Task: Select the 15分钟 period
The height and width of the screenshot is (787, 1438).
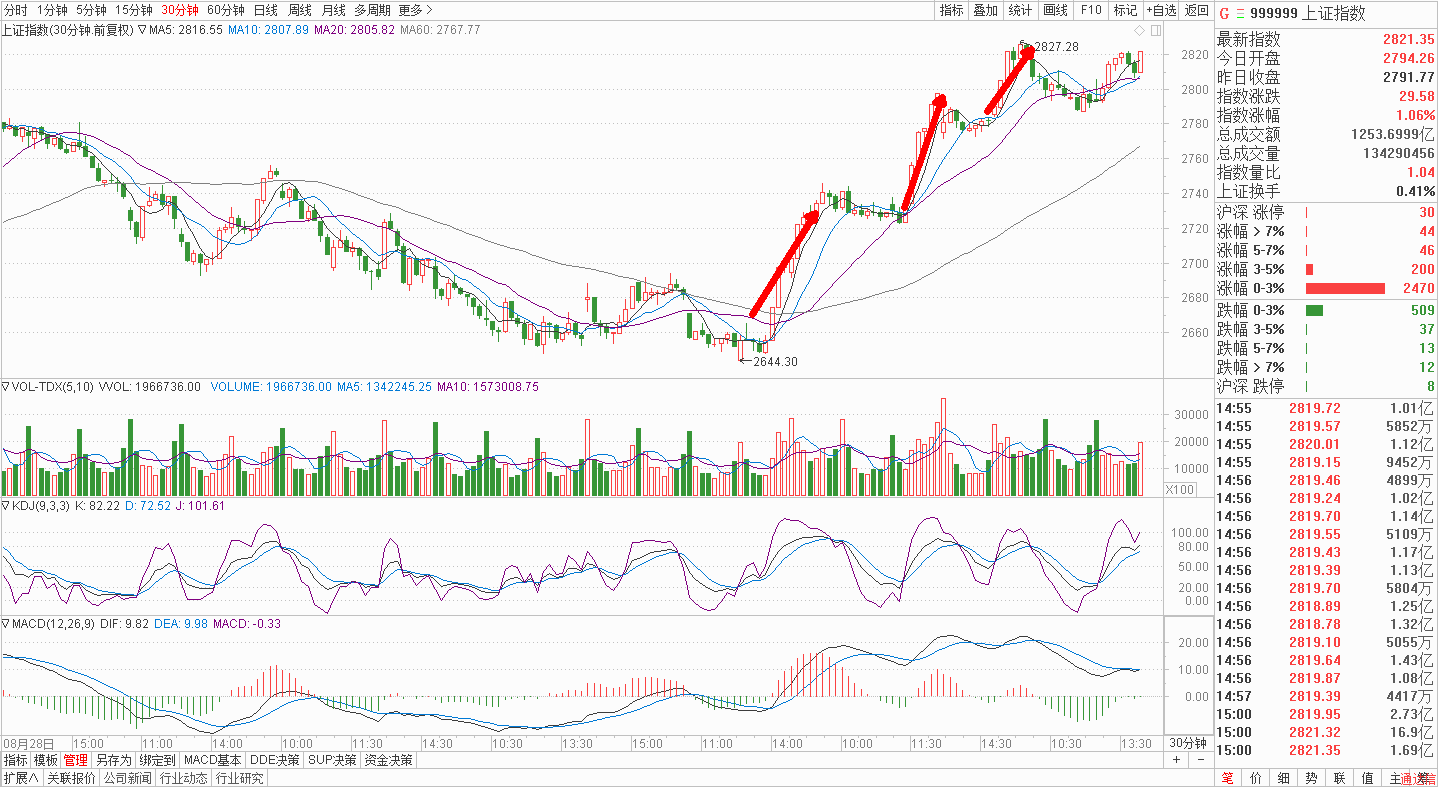Action: tap(133, 10)
